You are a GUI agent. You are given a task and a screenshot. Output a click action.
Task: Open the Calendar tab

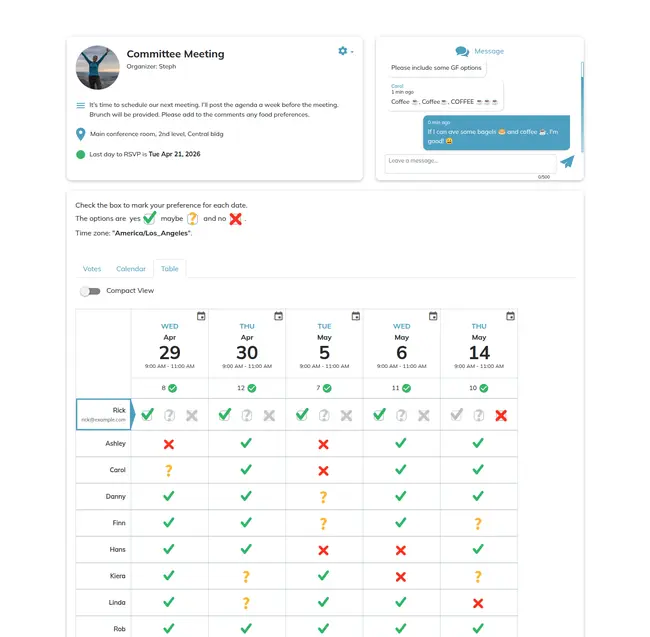tap(131, 269)
